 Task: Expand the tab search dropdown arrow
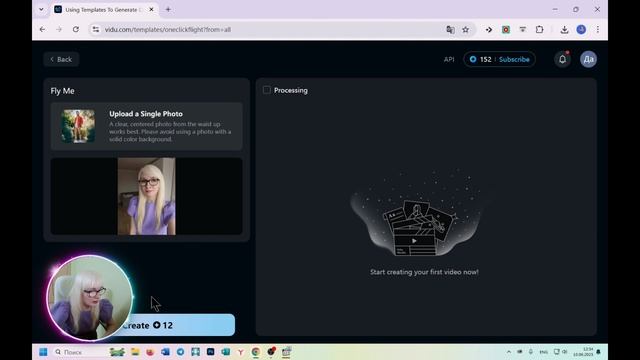click(41, 9)
